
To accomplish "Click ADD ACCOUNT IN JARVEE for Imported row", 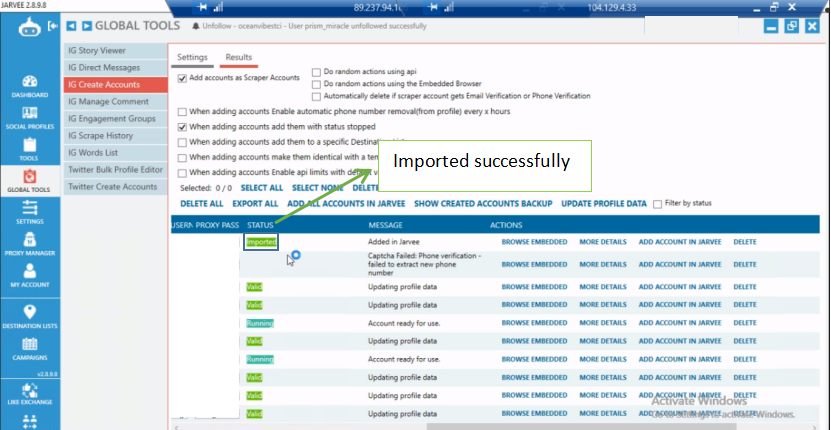I will pyautogui.click(x=680, y=242).
